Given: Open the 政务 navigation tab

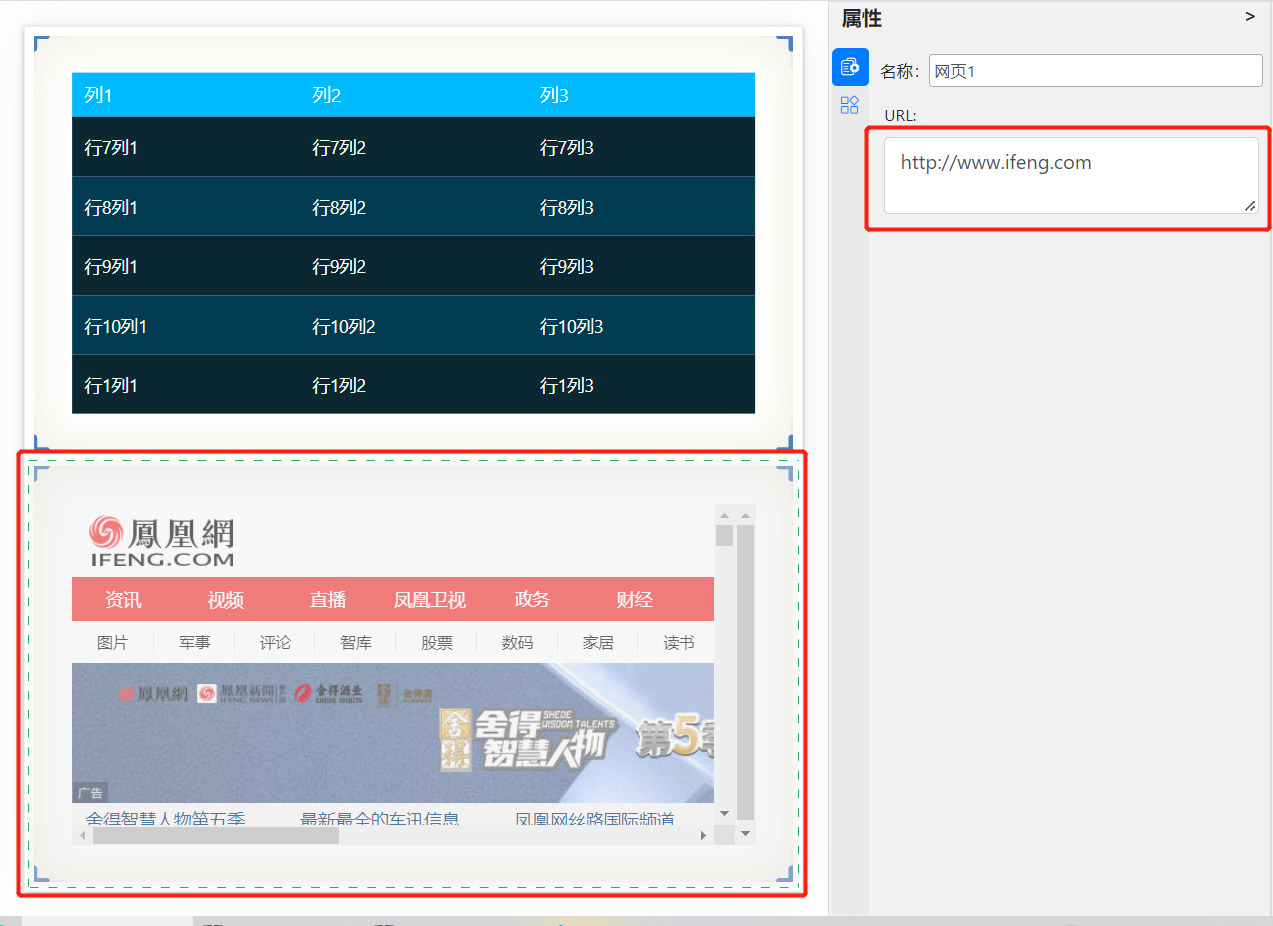Looking at the screenshot, I should 532,600.
